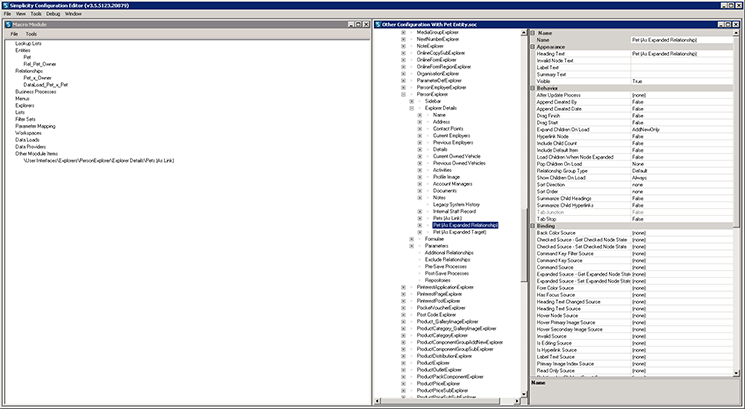
Task: Expand the Formulae node
Action: coord(411,239)
